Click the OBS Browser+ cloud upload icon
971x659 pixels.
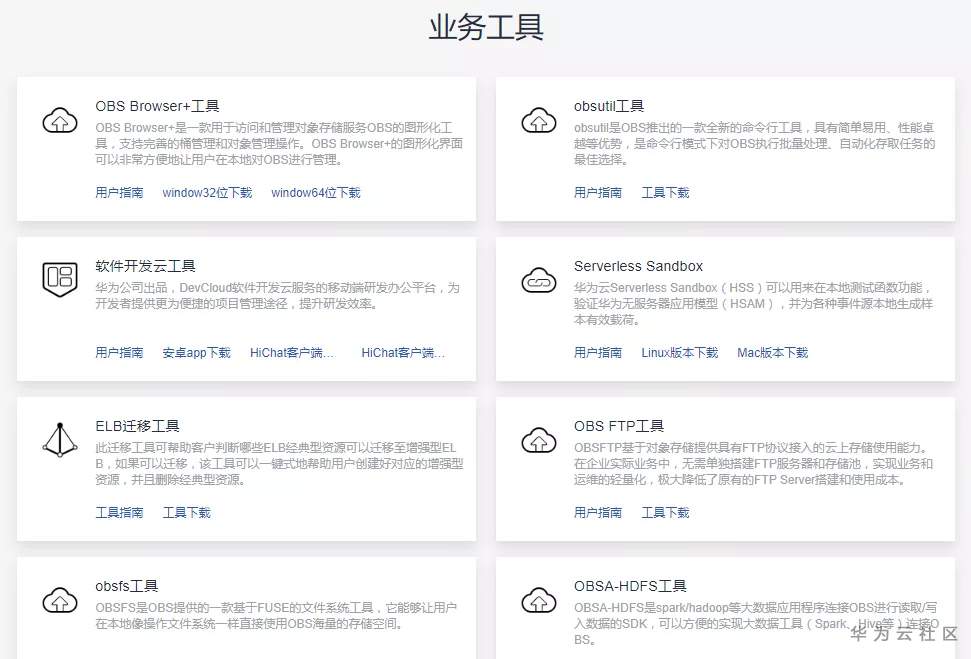click(x=60, y=120)
